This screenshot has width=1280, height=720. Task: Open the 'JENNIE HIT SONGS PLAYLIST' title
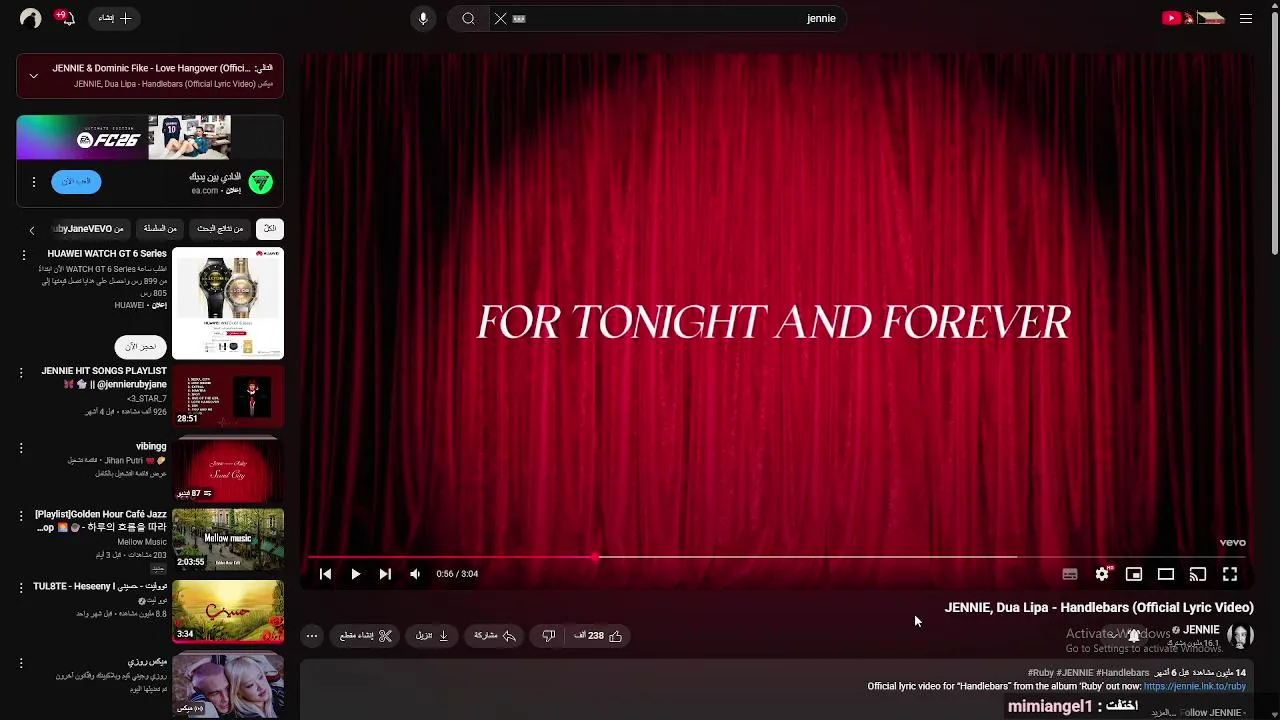point(104,378)
